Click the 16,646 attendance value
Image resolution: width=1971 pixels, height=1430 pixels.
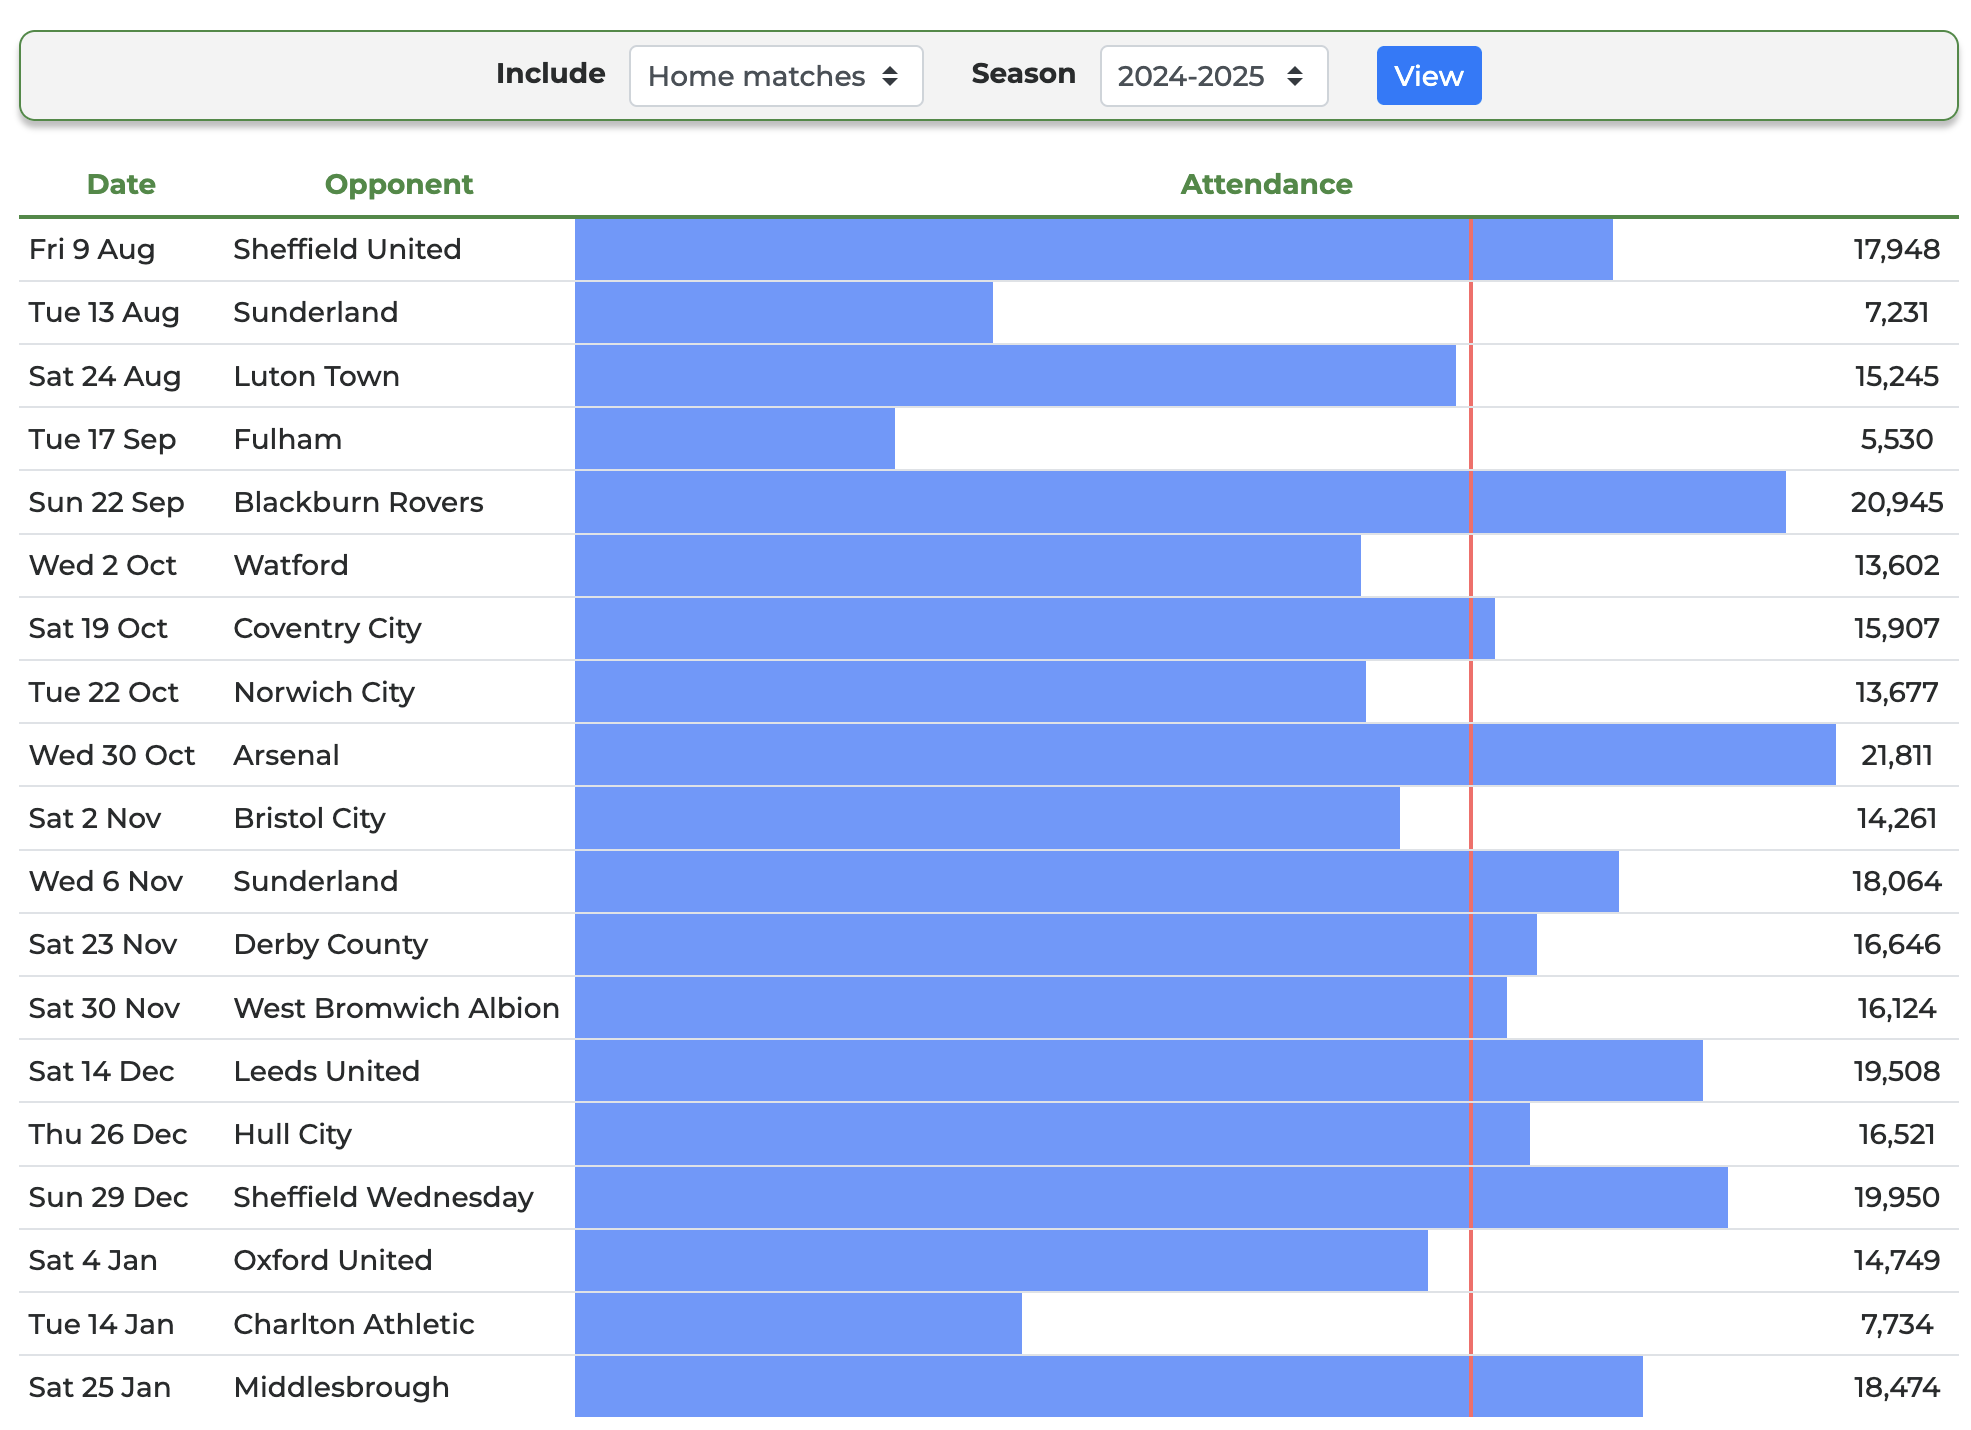[x=1896, y=944]
